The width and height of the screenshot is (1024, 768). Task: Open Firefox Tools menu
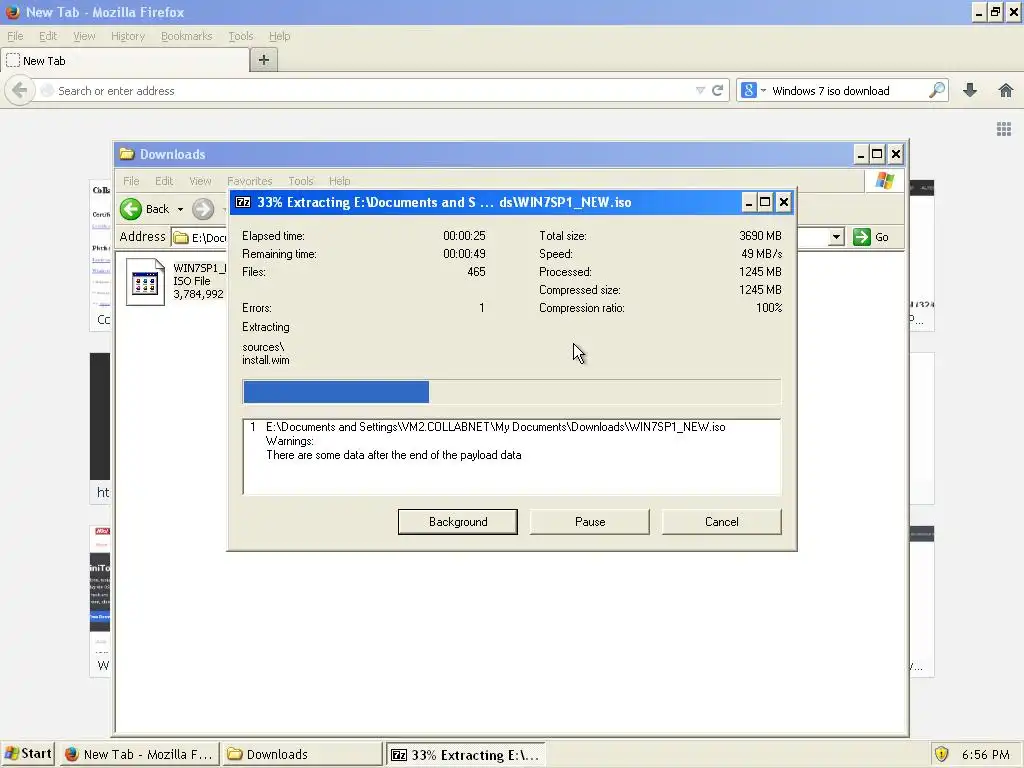240,36
